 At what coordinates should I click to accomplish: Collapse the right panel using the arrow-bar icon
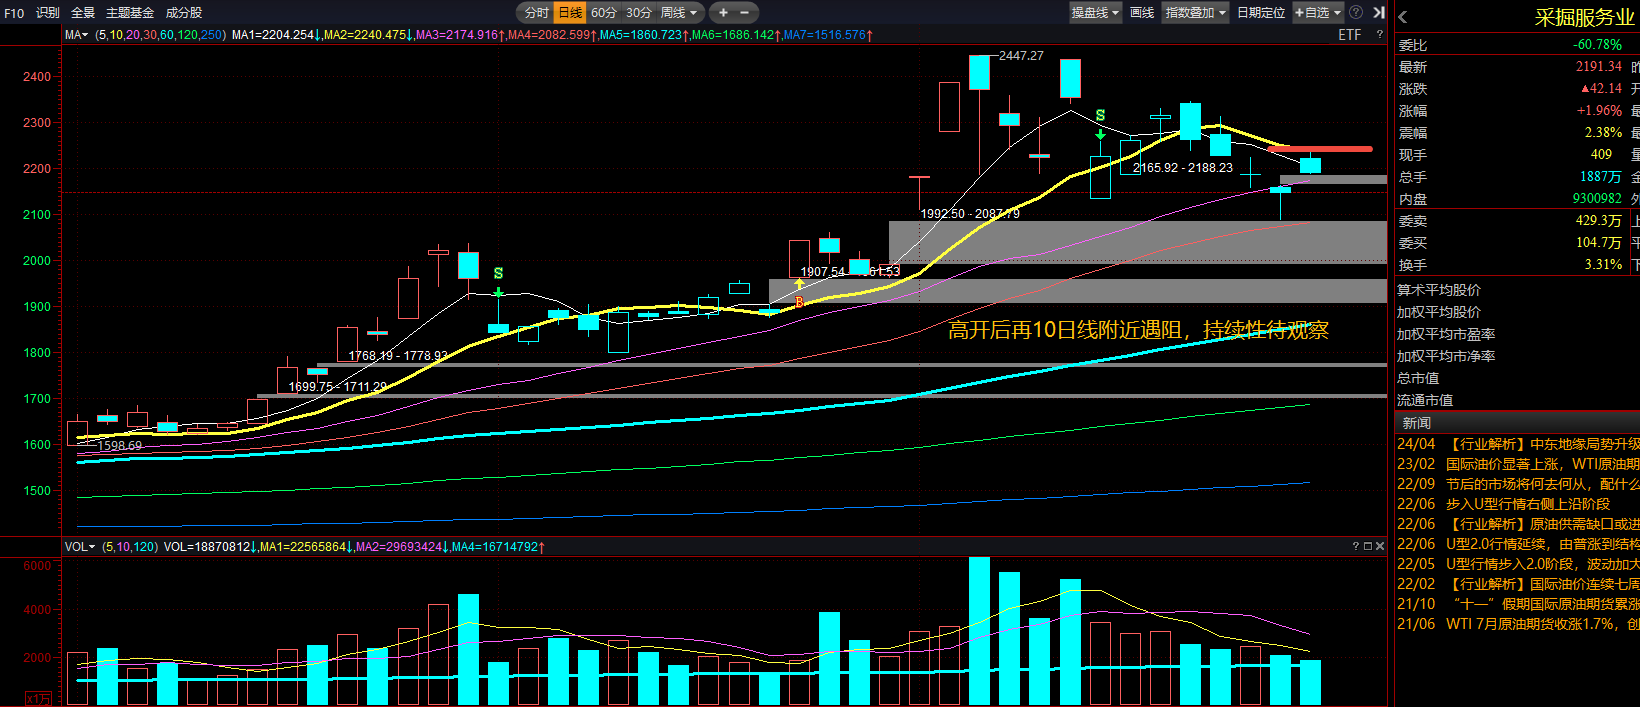coord(1379,13)
